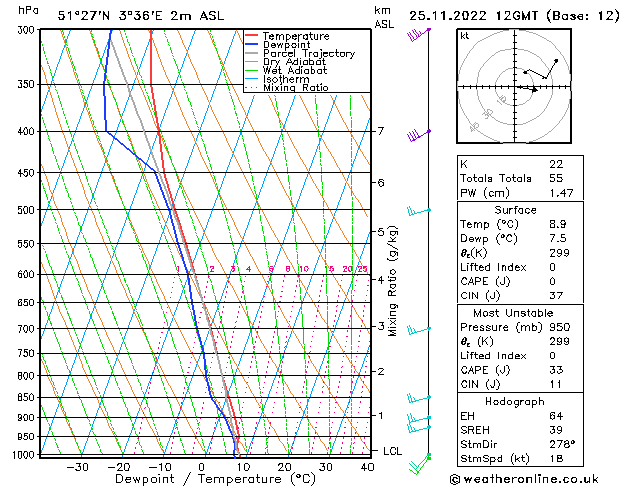This screenshot has width=629, height=486.
Task: Click the green wind barb at 1000 hPa
Action: (x=428, y=458)
